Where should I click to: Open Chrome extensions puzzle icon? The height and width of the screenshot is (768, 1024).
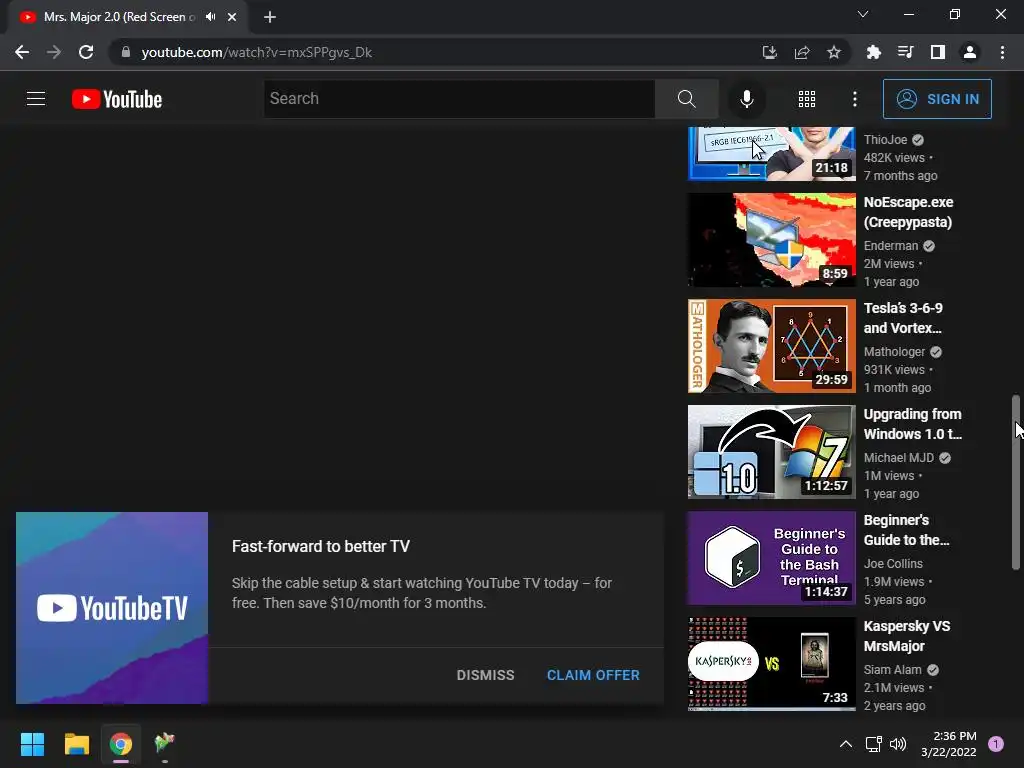coord(874,52)
